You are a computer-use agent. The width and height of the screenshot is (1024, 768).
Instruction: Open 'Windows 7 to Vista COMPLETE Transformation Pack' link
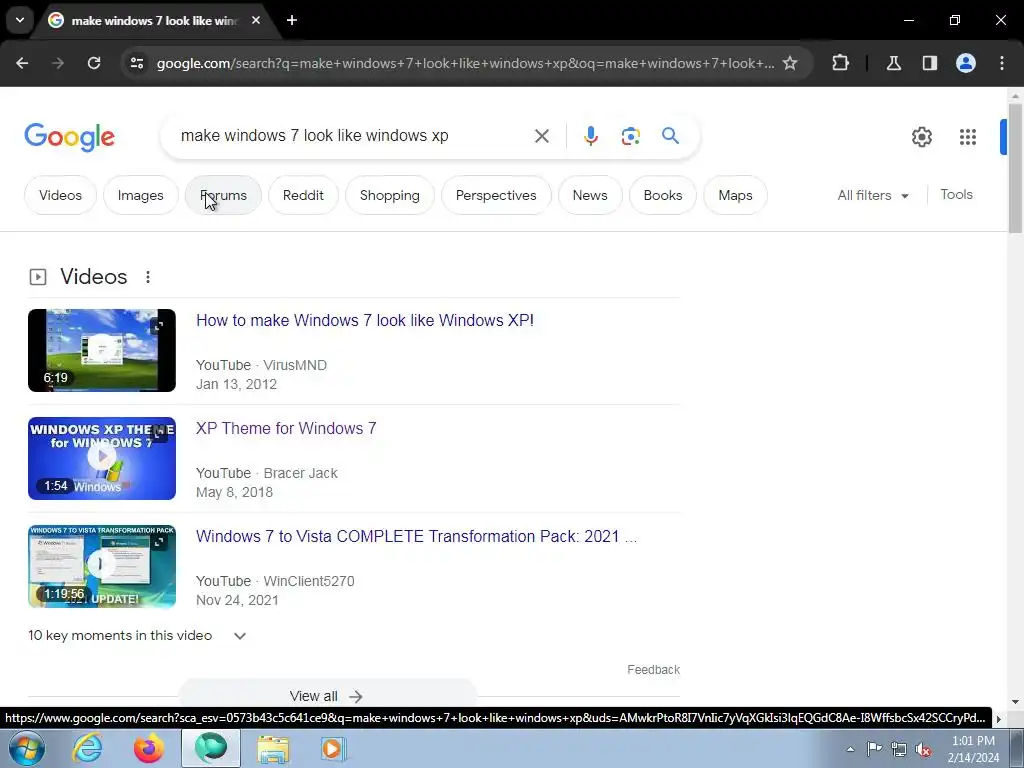click(x=416, y=536)
